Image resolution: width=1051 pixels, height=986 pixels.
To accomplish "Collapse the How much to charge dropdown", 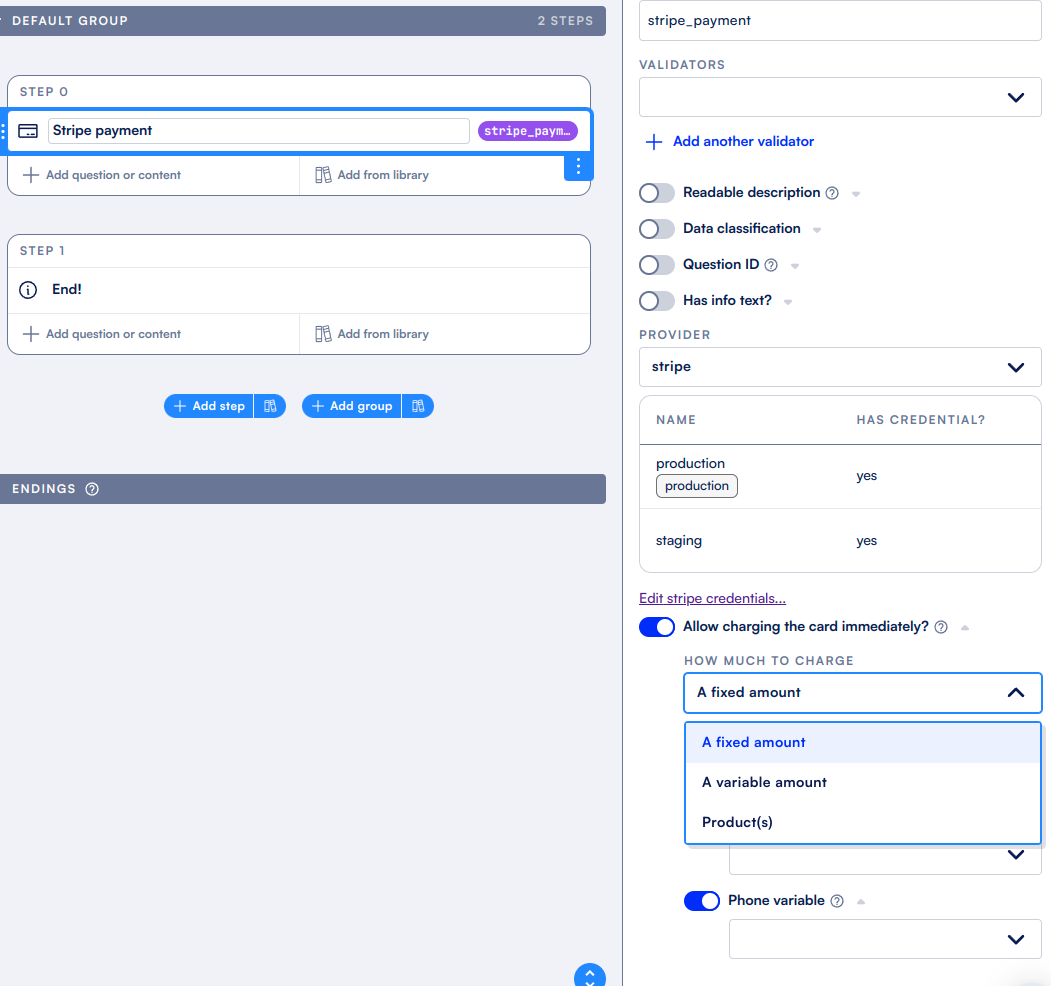I will tap(863, 692).
